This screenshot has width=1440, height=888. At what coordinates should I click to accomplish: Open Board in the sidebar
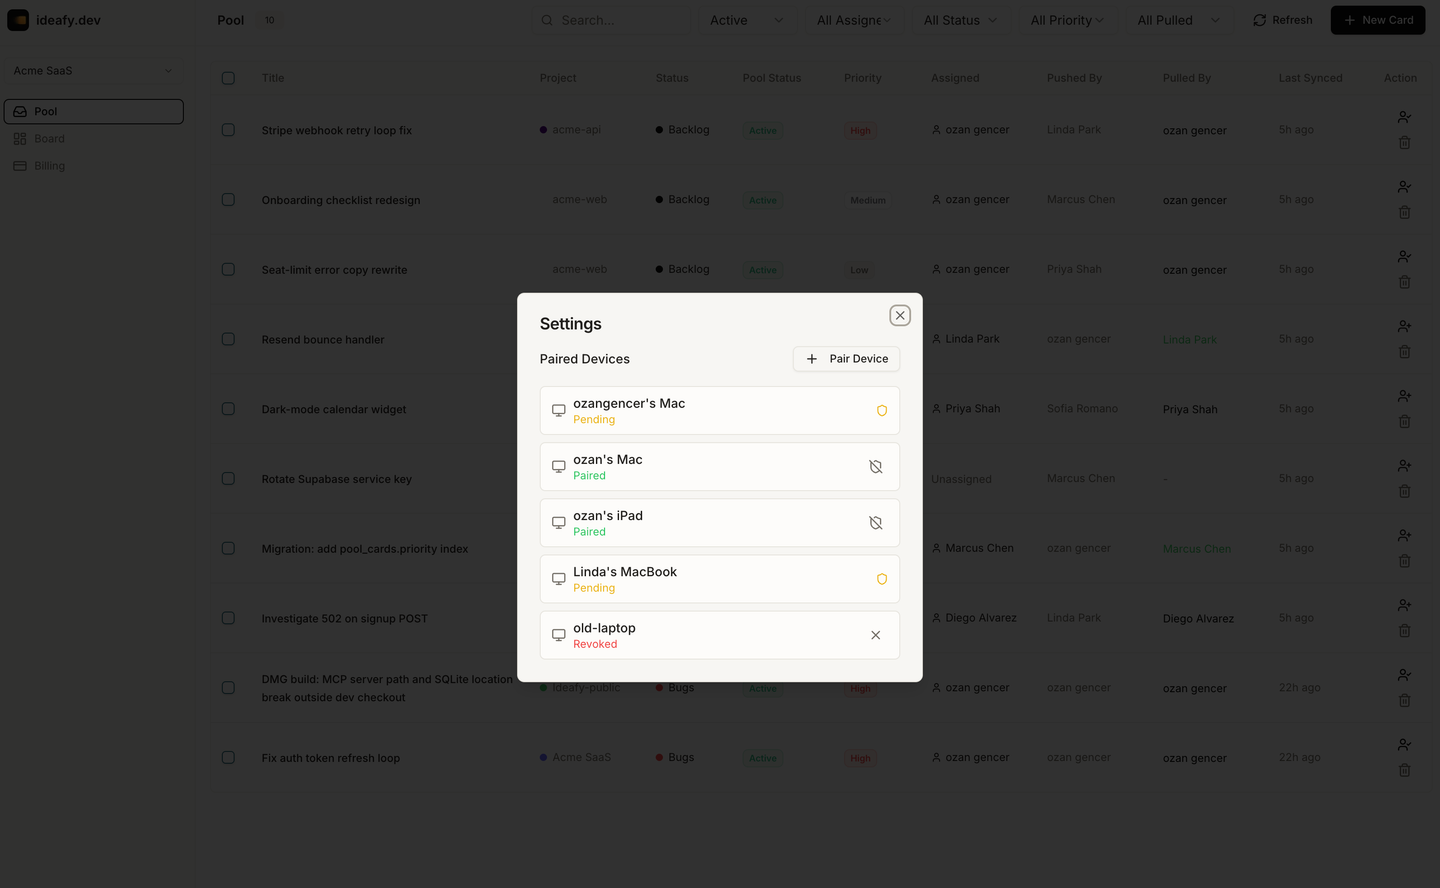[94, 139]
